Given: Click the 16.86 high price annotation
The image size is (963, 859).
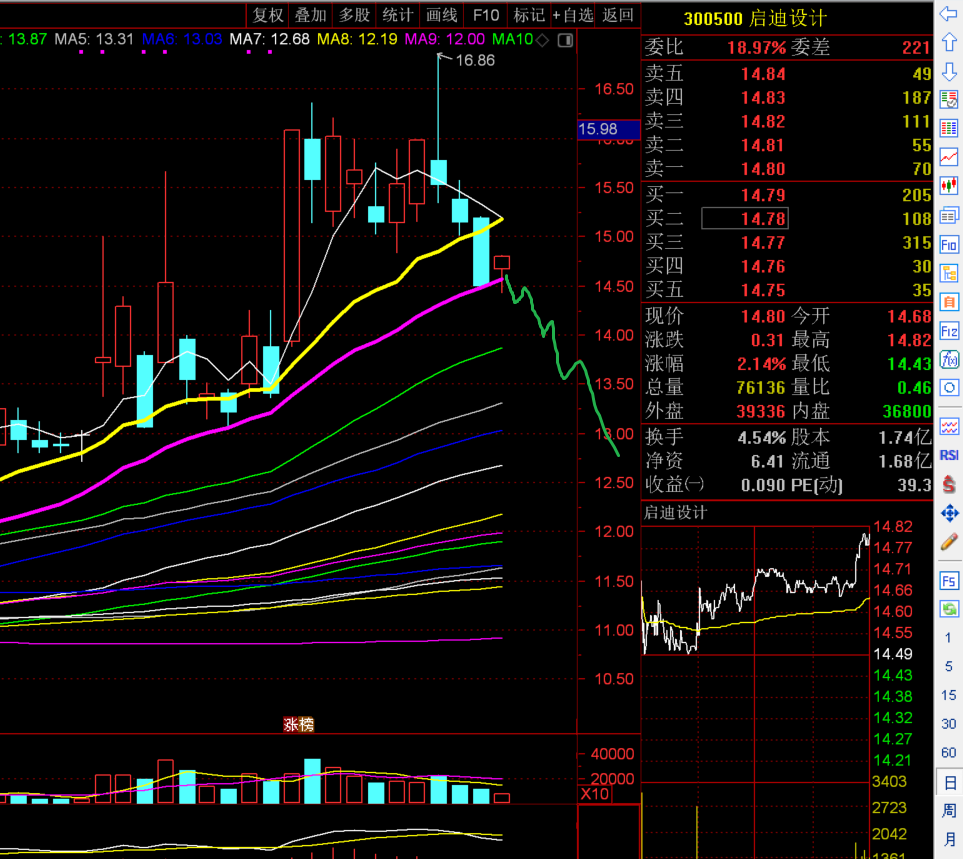Looking at the screenshot, I should (x=475, y=60).
